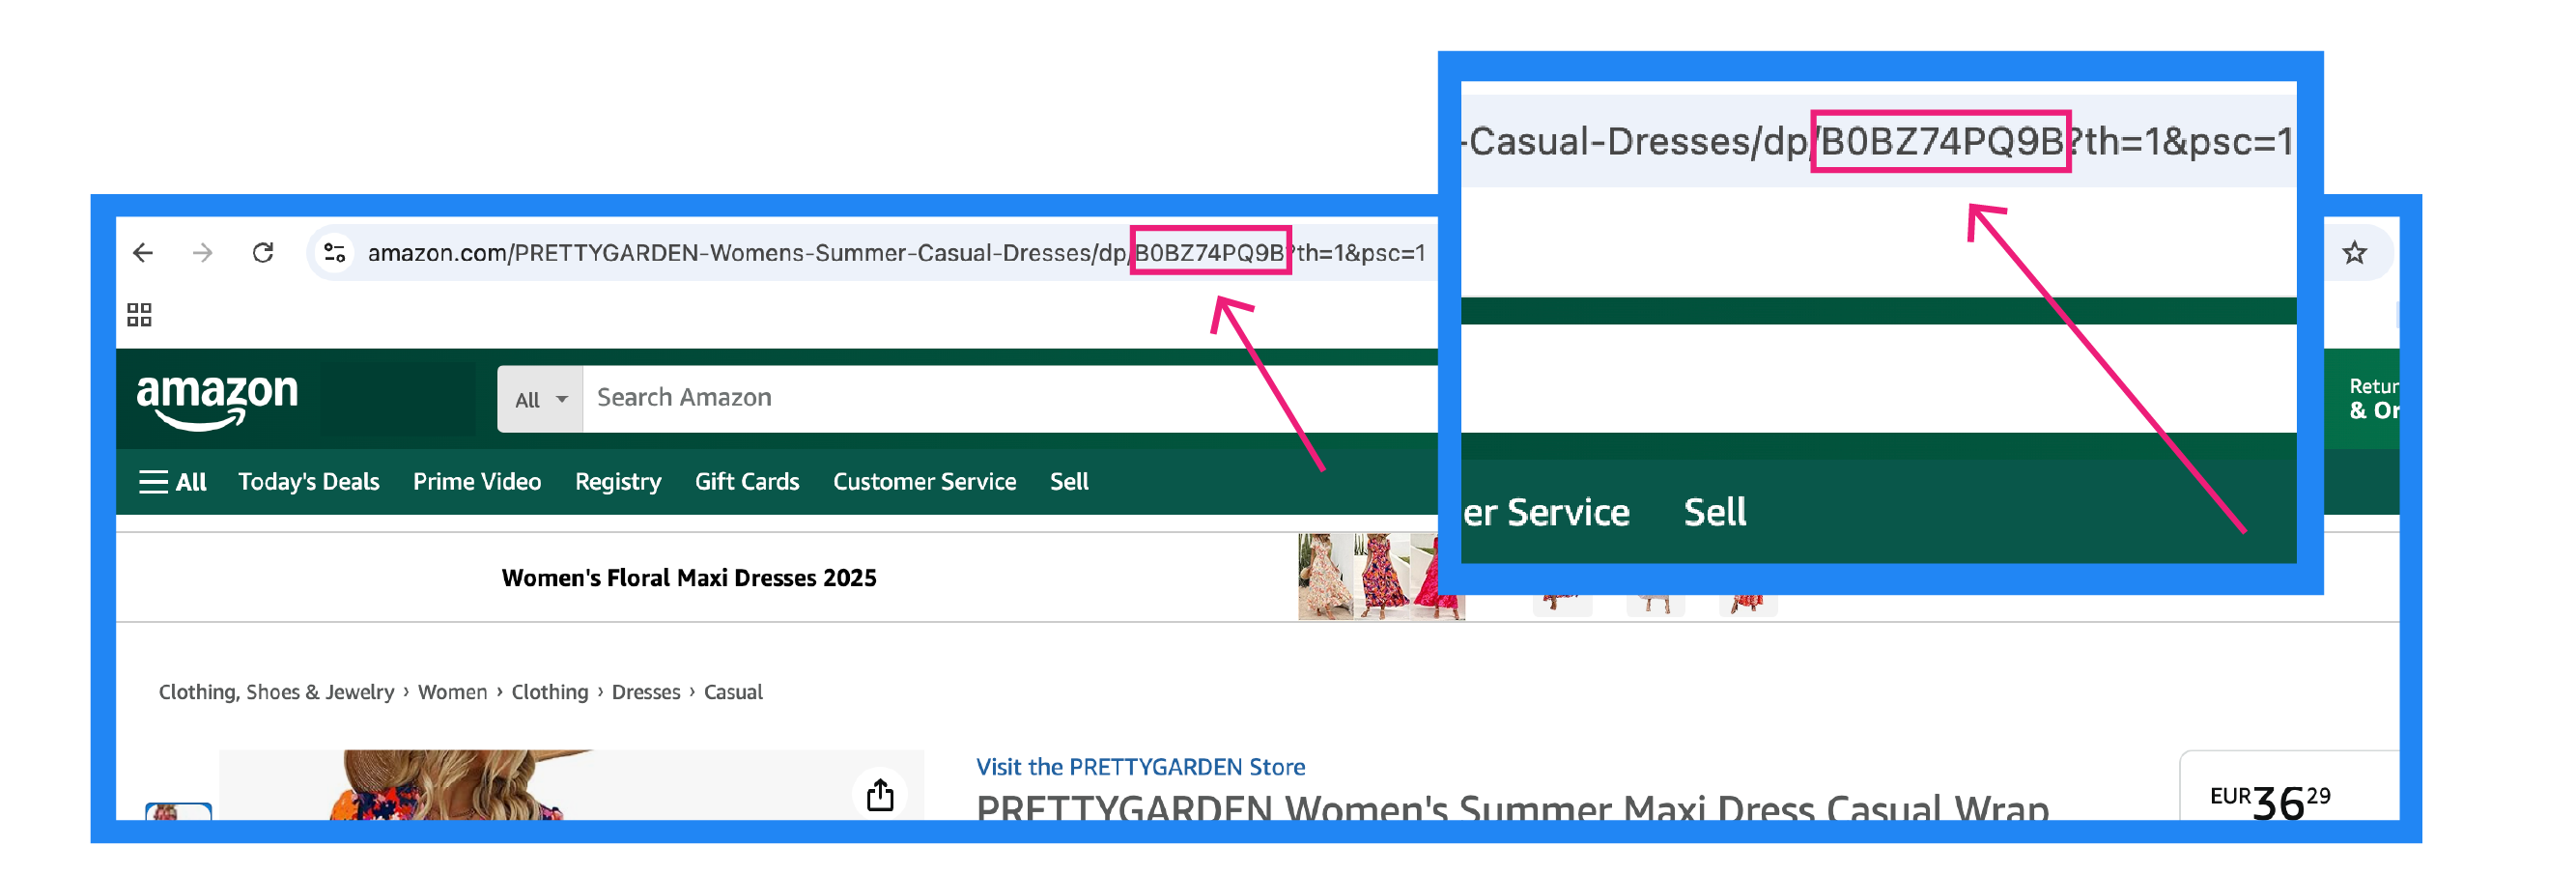Screen dimensions: 2576x874
Task: Click the share icon on product image
Action: tap(880, 795)
